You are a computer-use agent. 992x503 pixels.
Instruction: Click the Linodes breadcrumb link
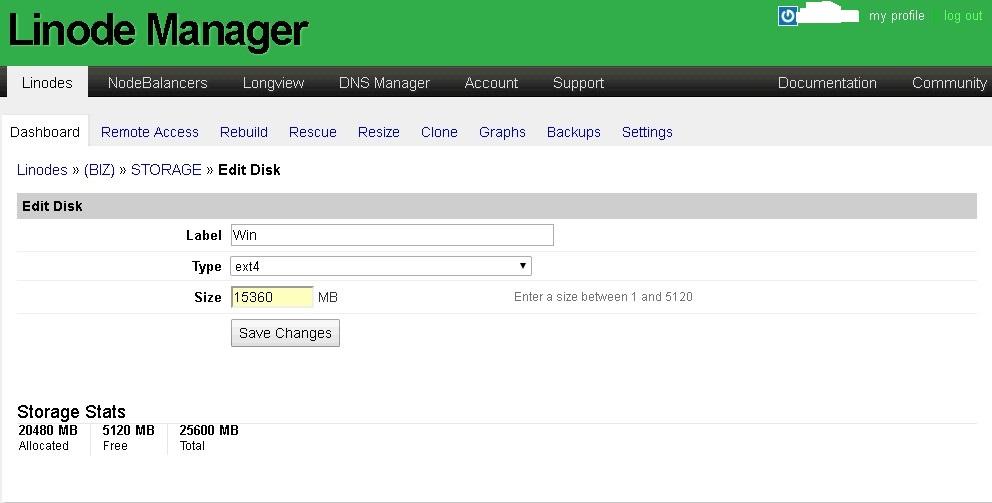42,170
